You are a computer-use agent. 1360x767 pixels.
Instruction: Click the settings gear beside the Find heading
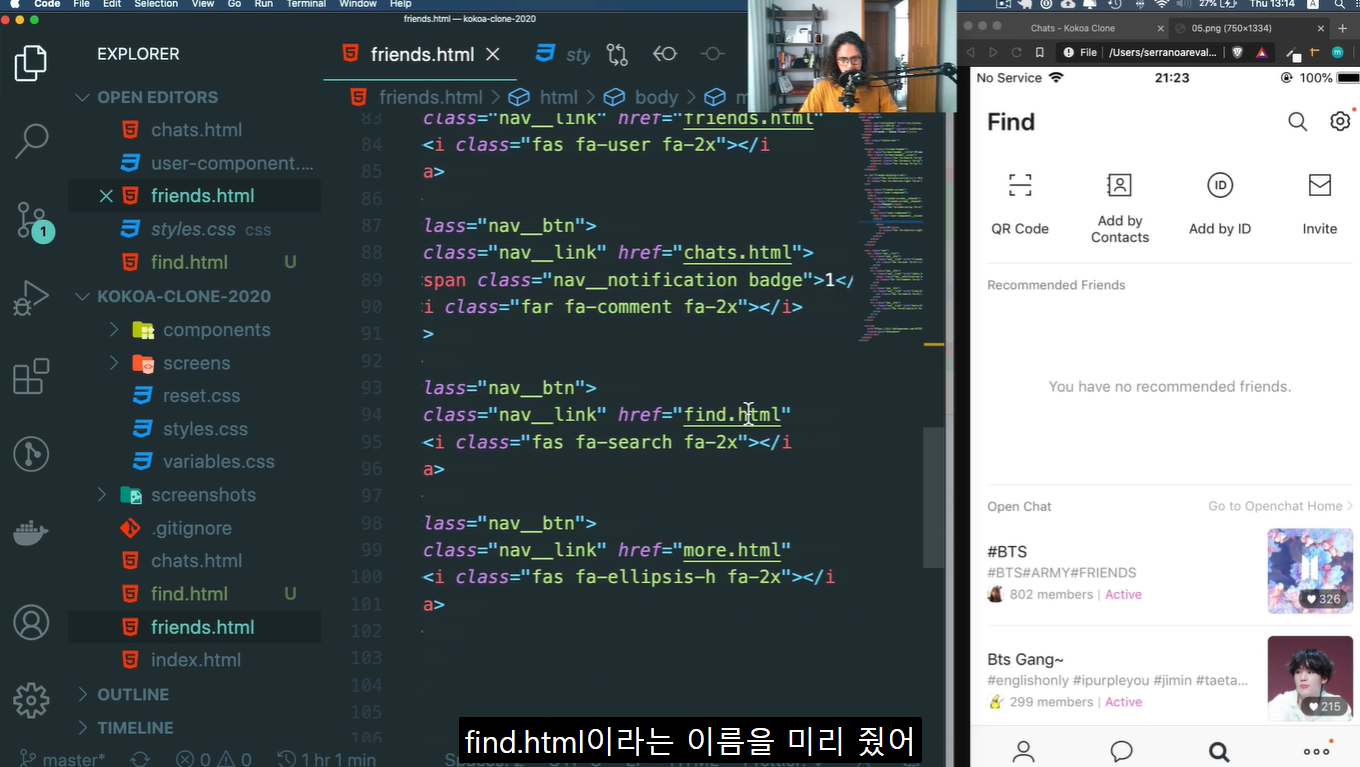coord(1340,121)
